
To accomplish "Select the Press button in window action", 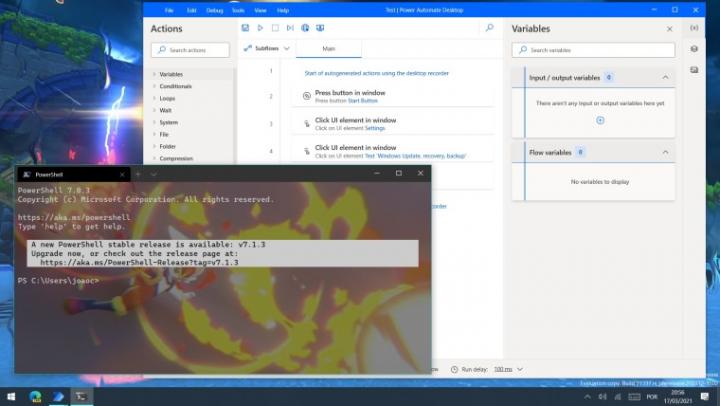I will (x=393, y=96).
